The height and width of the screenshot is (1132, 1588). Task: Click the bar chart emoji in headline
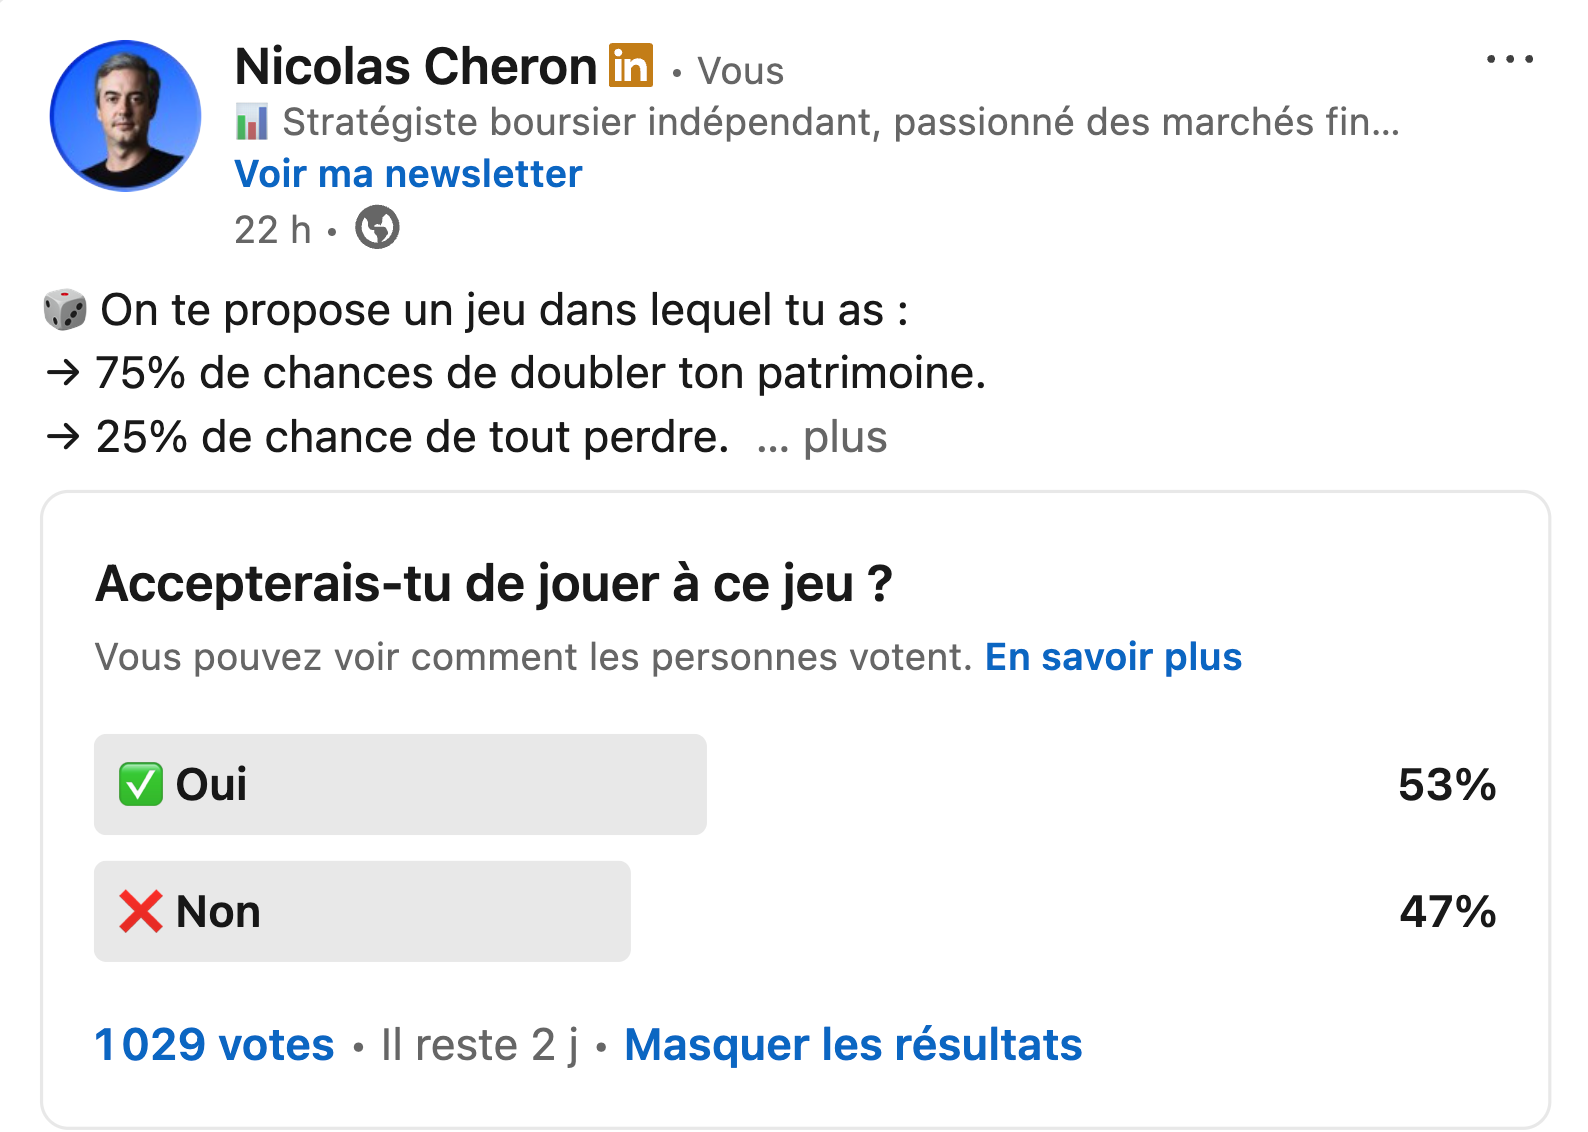click(x=252, y=122)
